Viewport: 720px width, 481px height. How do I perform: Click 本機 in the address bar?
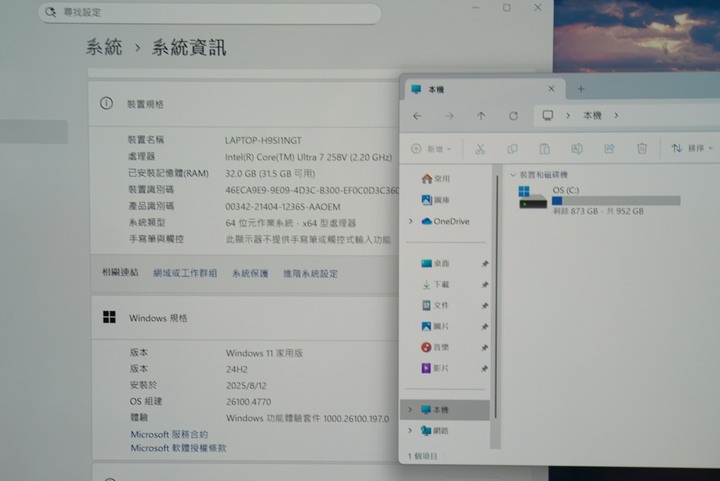(x=592, y=116)
